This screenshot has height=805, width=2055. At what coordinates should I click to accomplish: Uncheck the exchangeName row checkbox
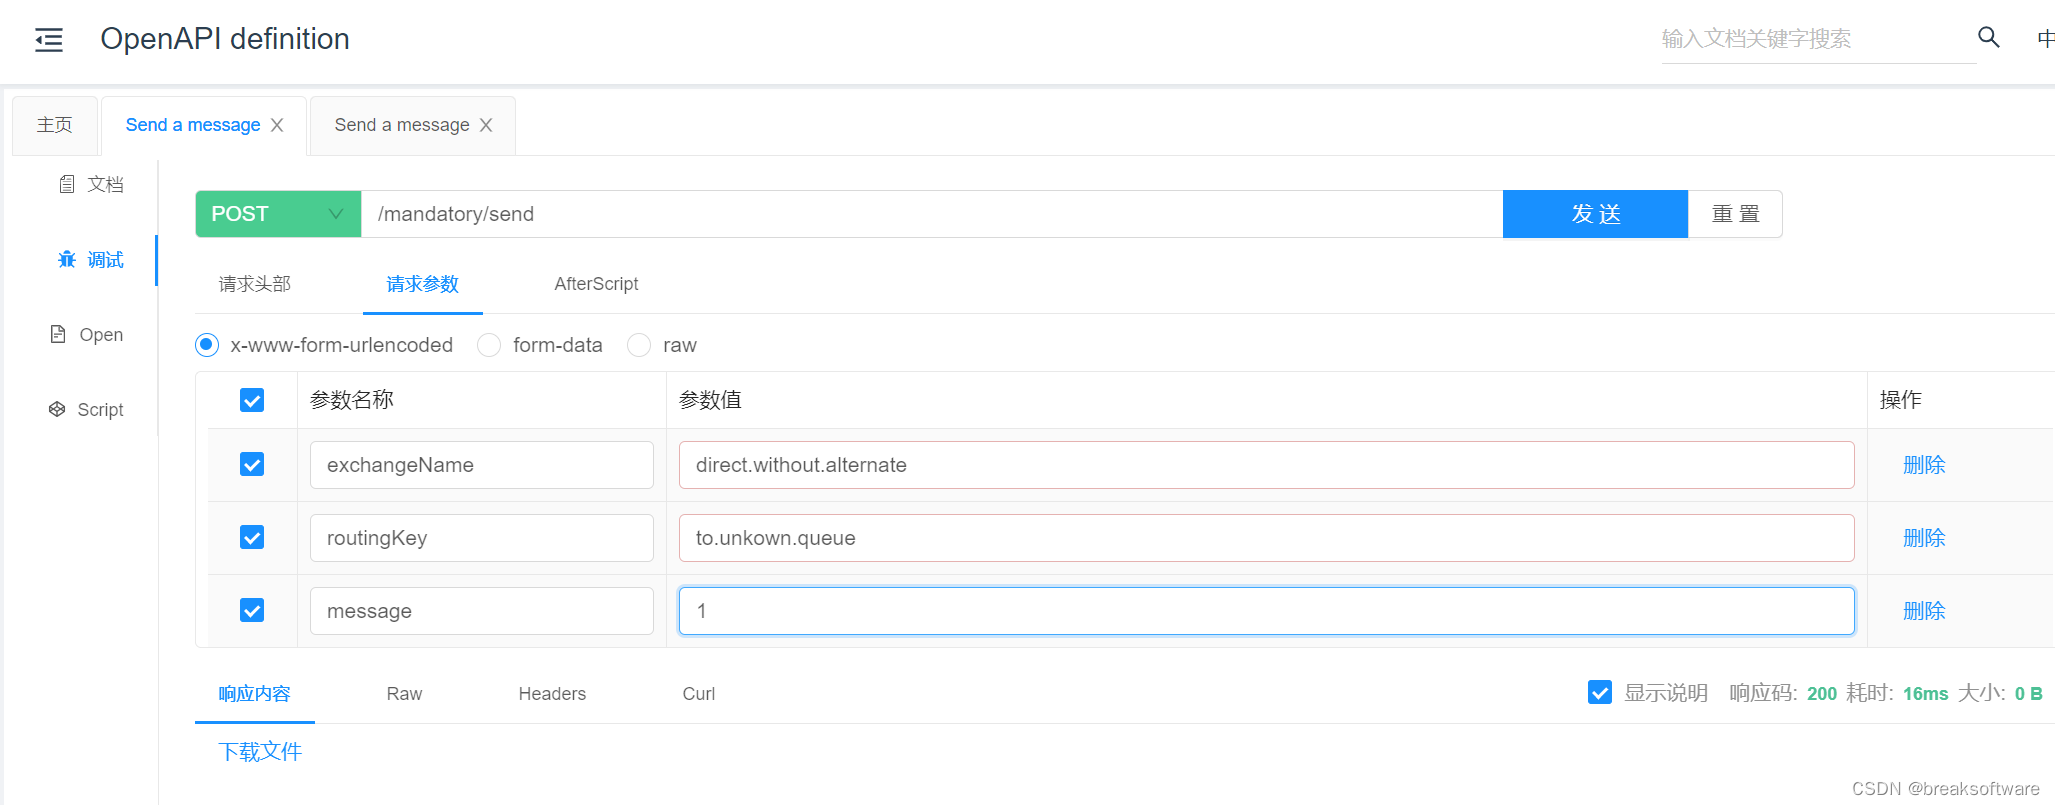pyautogui.click(x=252, y=465)
